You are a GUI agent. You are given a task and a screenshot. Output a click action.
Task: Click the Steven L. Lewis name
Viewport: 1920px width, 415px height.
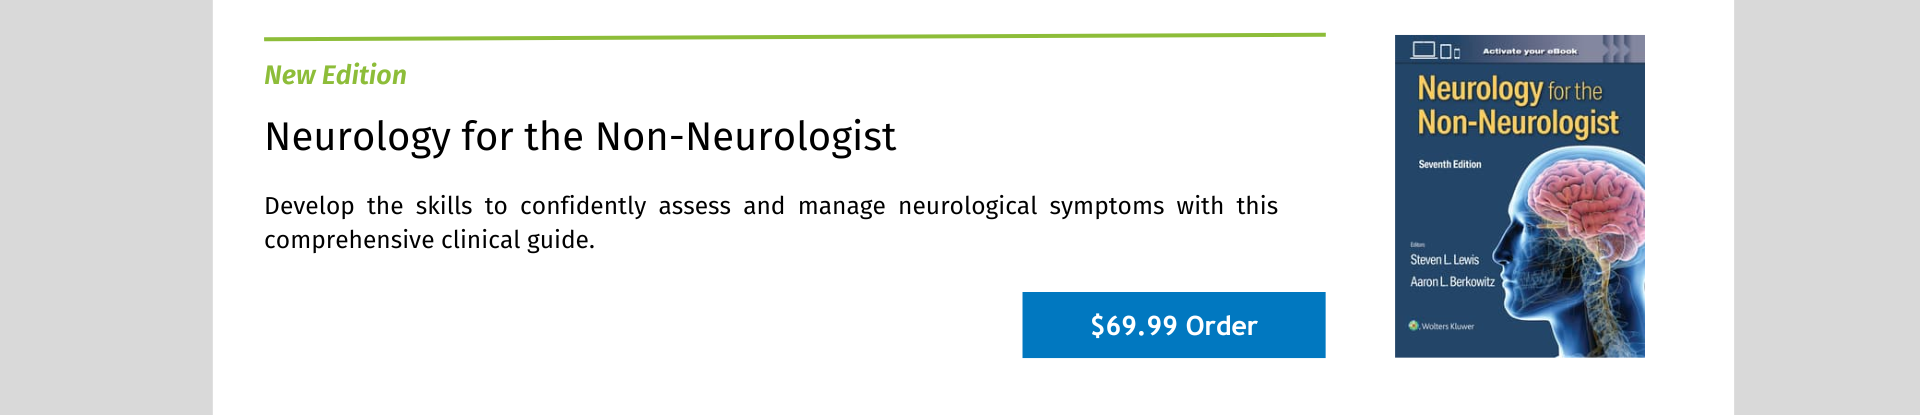(x=1444, y=260)
